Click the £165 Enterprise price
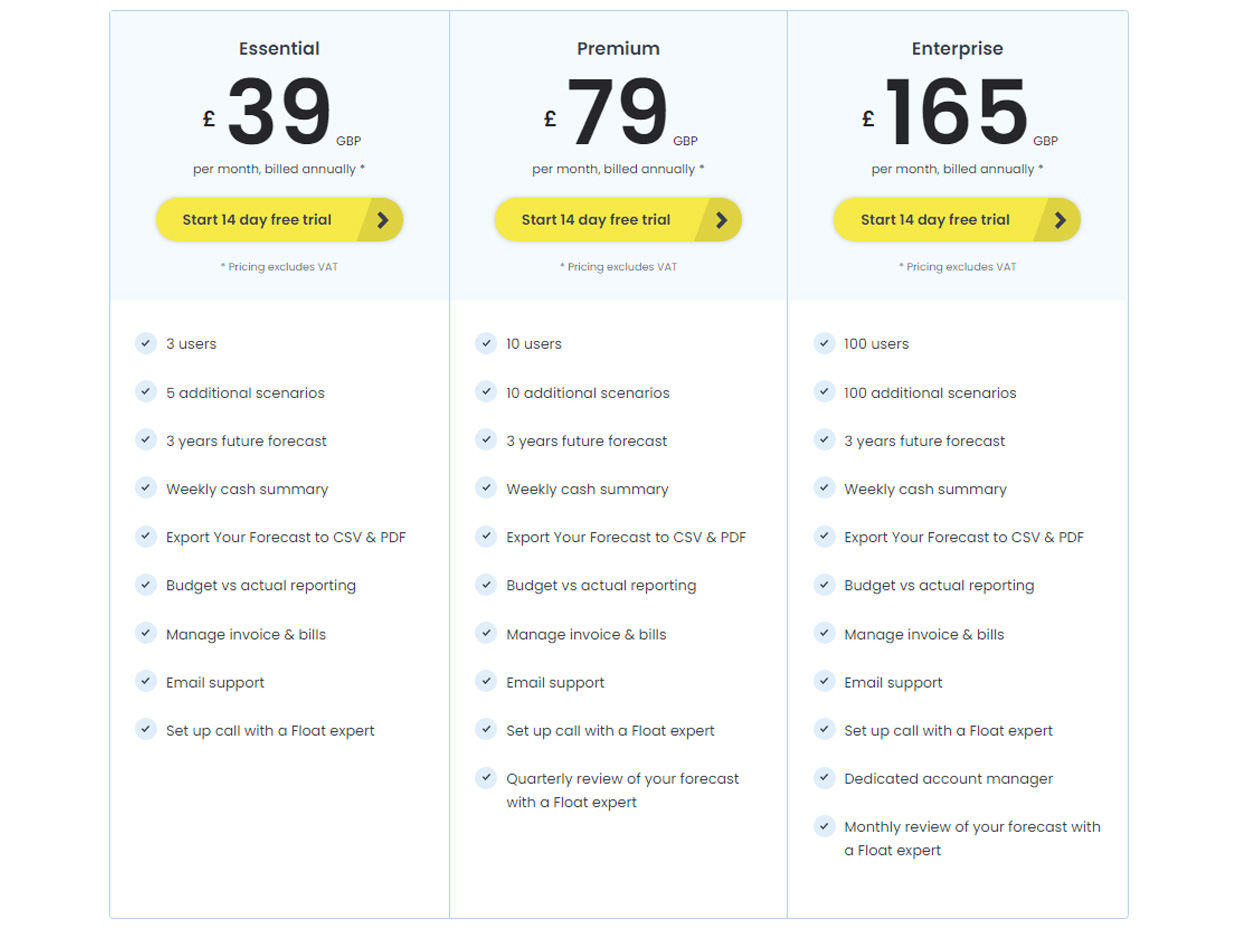The height and width of the screenshot is (928, 1238). 958,112
